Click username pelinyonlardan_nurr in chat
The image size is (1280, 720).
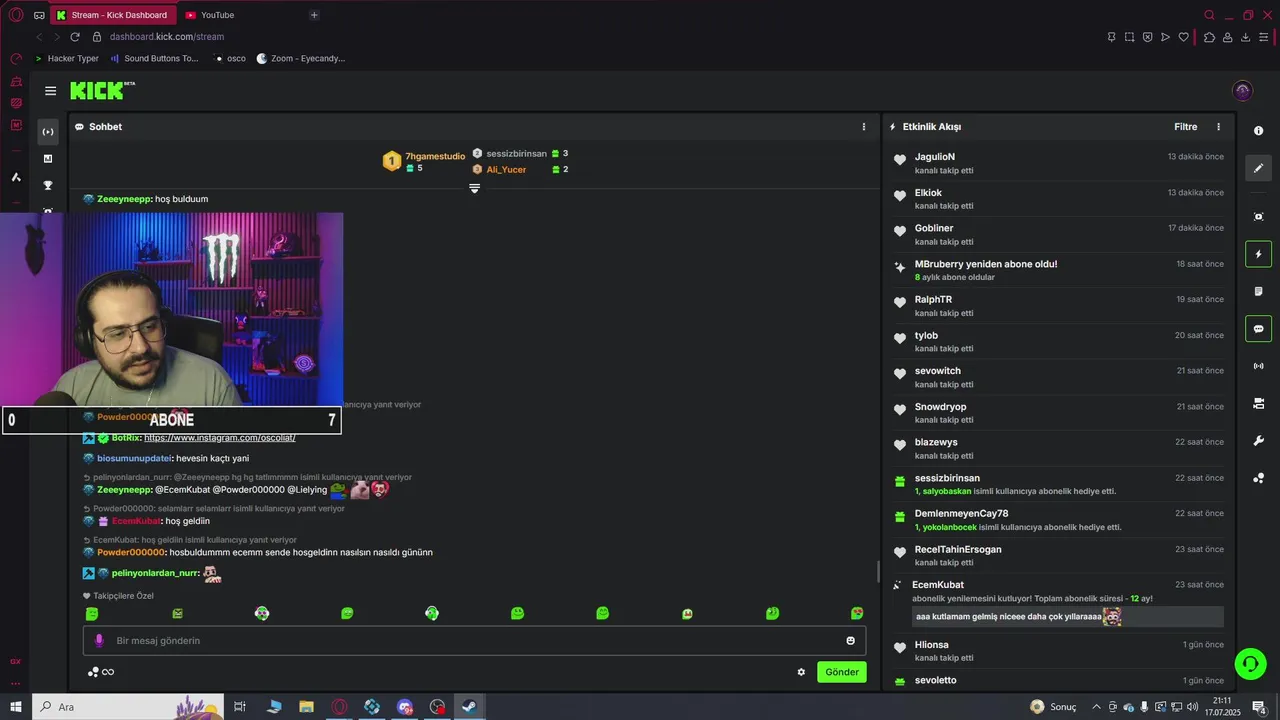point(155,574)
